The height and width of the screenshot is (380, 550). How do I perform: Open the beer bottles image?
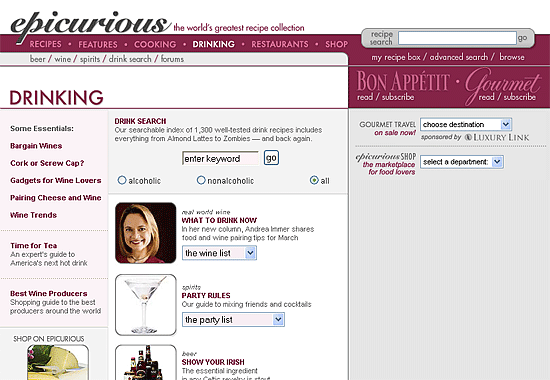[x=146, y=362]
